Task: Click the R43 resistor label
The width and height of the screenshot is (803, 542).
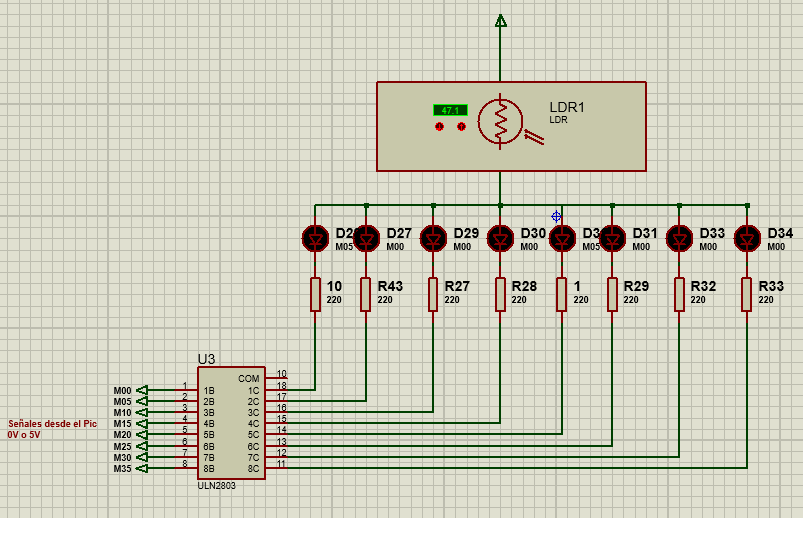Action: pyautogui.click(x=390, y=286)
